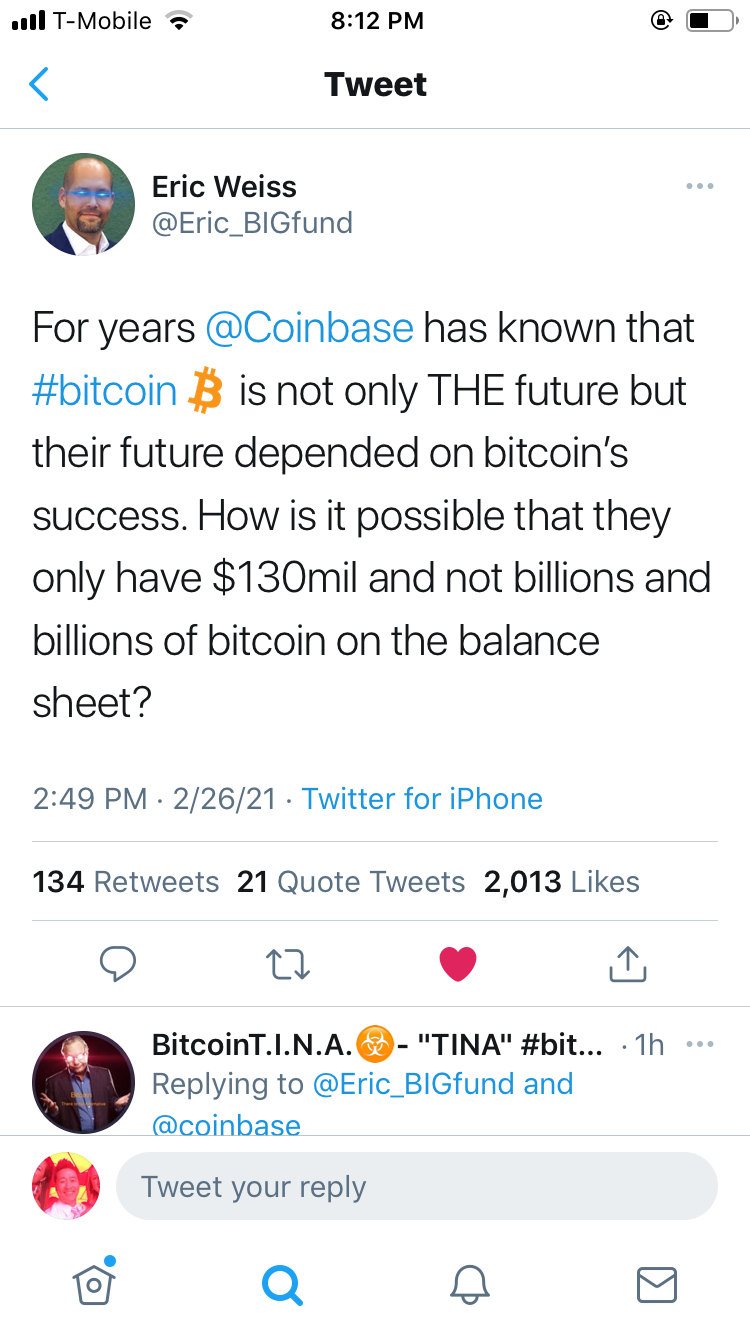750x1334 pixels.
Task: Open the reply speech bubble icon
Action: (118, 963)
